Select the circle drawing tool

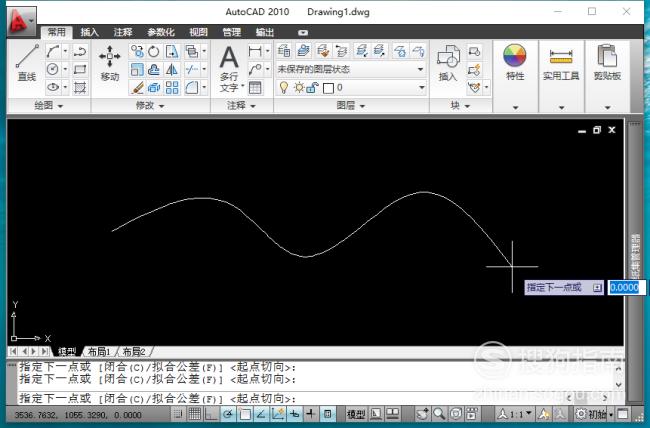pos(53,69)
